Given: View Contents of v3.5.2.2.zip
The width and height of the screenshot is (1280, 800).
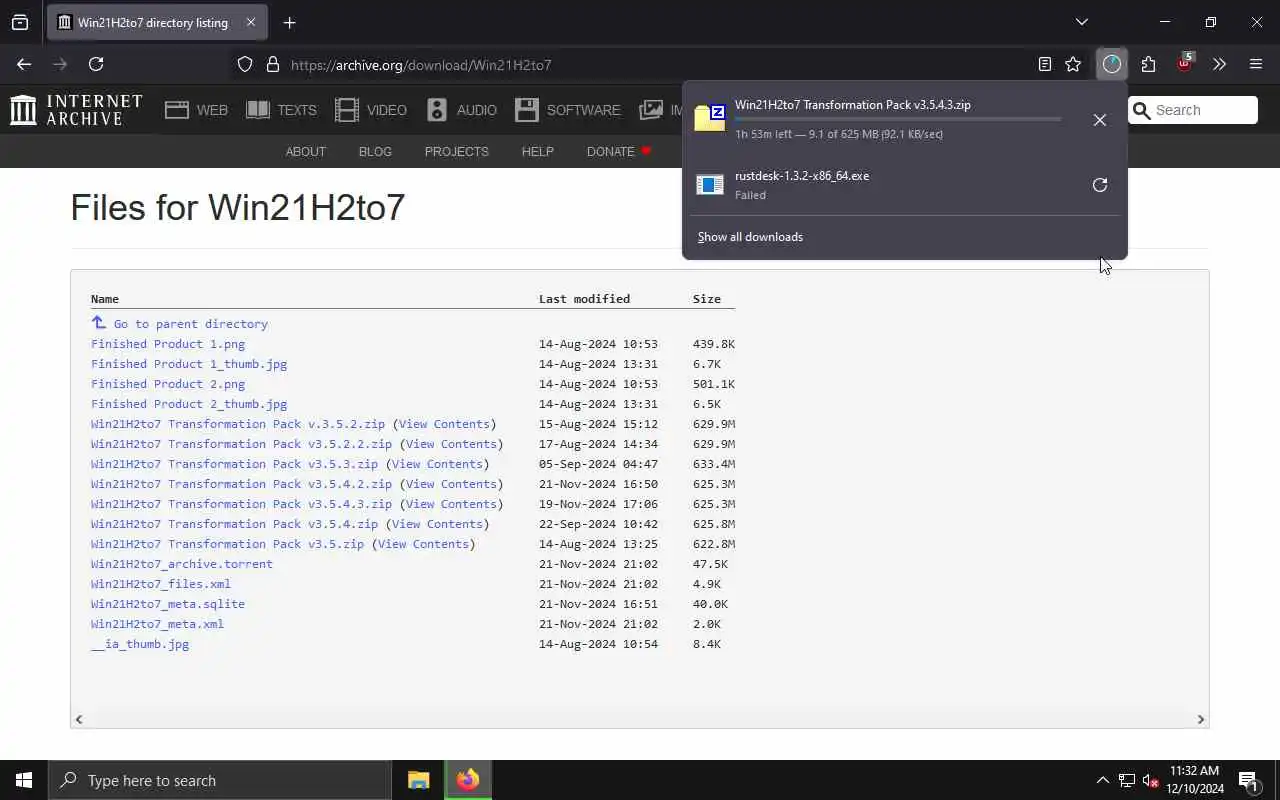Looking at the screenshot, I should click(451, 444).
